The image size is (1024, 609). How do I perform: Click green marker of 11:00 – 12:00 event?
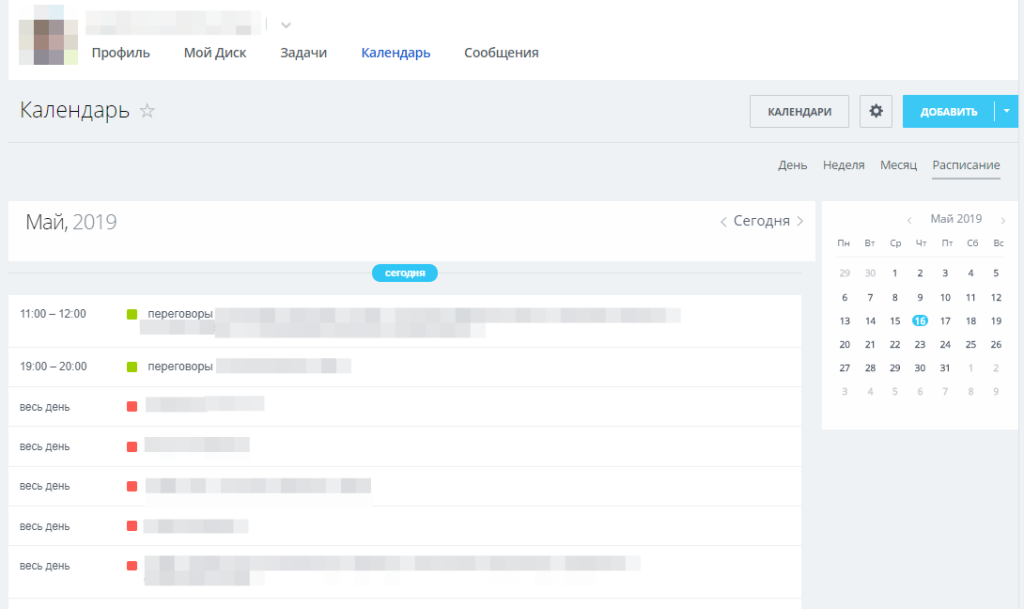(x=132, y=315)
